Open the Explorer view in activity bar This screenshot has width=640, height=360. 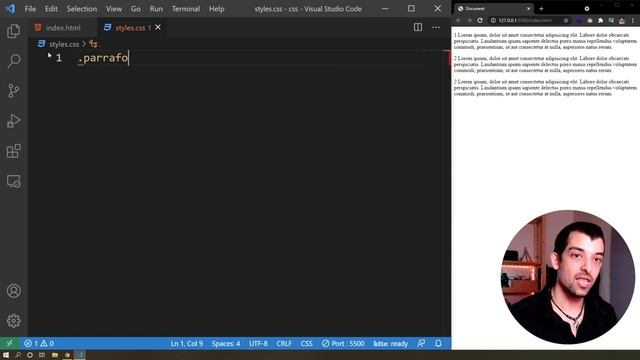(13, 31)
